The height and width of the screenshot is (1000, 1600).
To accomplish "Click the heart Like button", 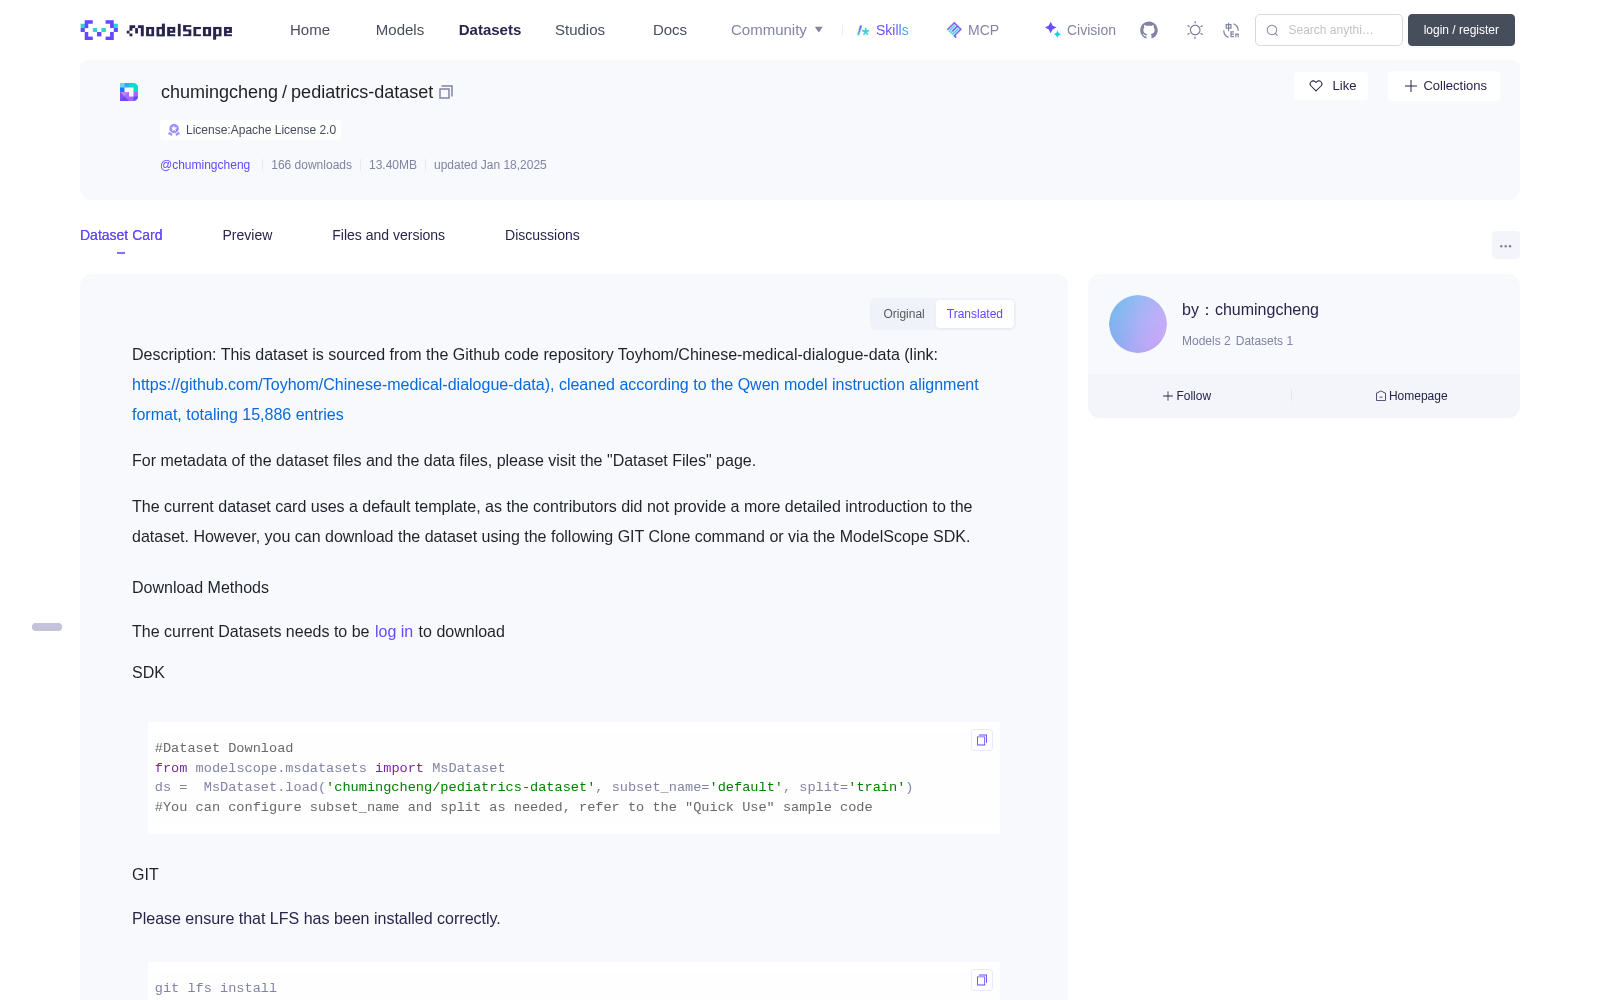I will tap(1331, 86).
